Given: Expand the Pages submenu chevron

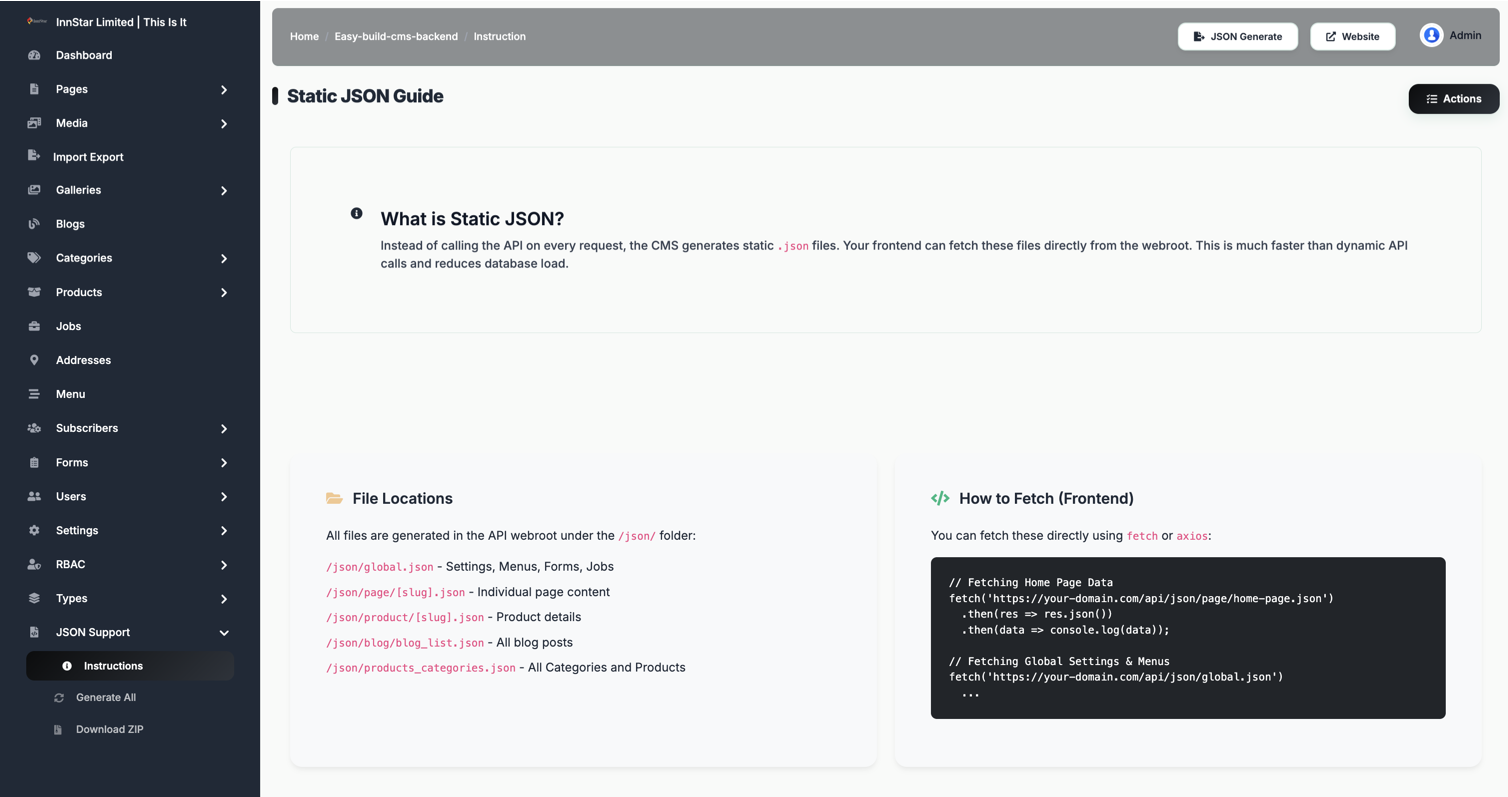Looking at the screenshot, I should point(224,90).
